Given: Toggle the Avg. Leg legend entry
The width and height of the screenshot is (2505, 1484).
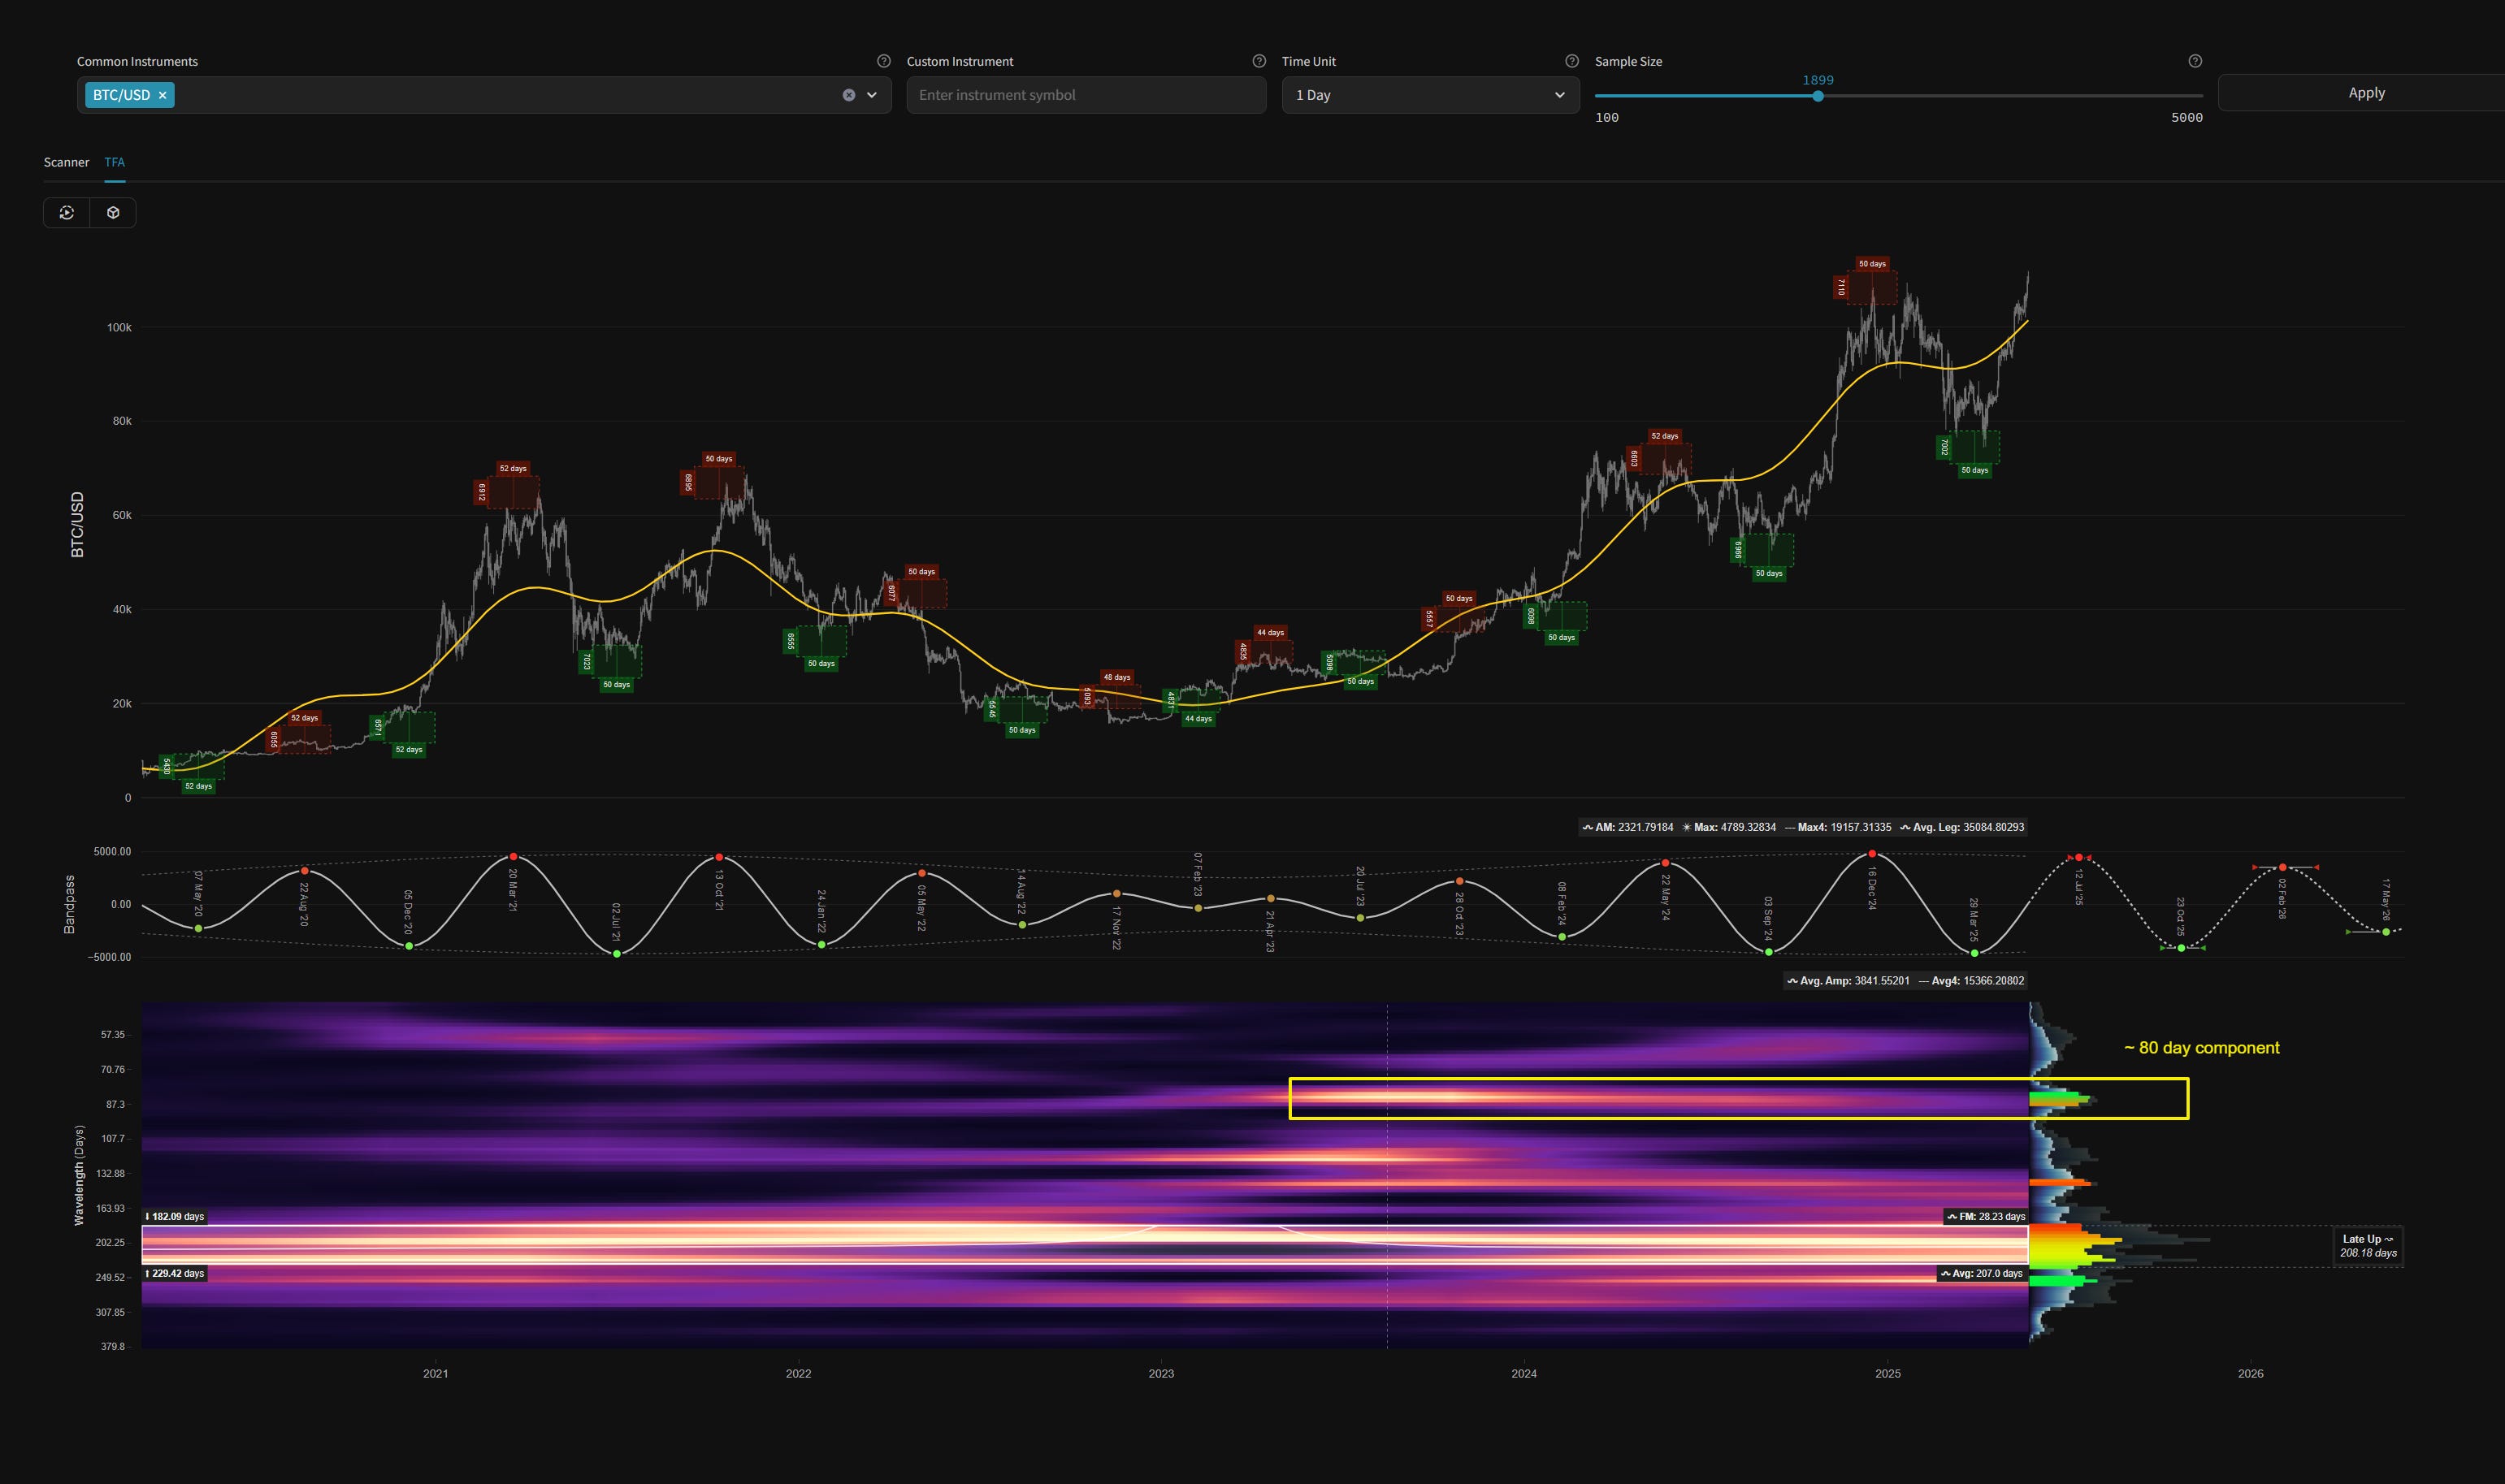Looking at the screenshot, I should [1965, 827].
